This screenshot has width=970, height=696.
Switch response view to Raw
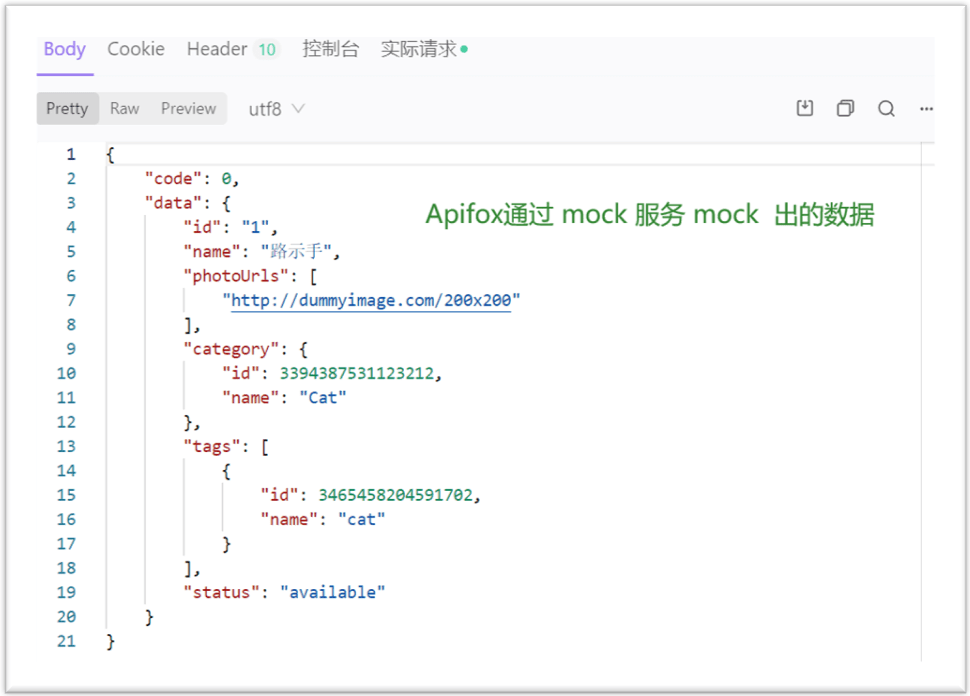point(124,108)
